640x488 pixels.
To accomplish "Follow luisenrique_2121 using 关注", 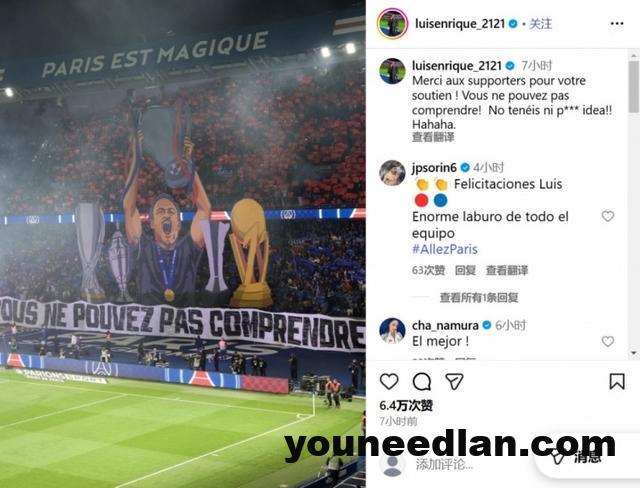I will (540, 24).
